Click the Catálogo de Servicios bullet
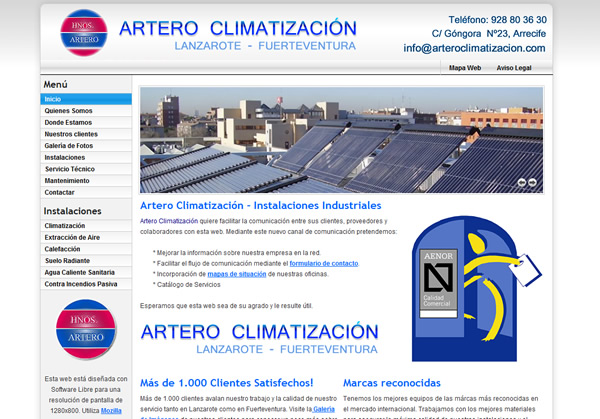This screenshot has height=419, width=600. coord(189,285)
